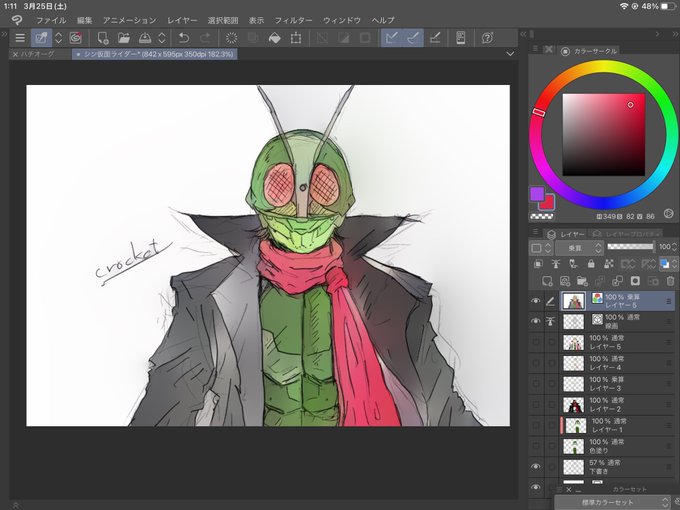
Task: Toggle snap to grid icon
Action: click(x=435, y=38)
